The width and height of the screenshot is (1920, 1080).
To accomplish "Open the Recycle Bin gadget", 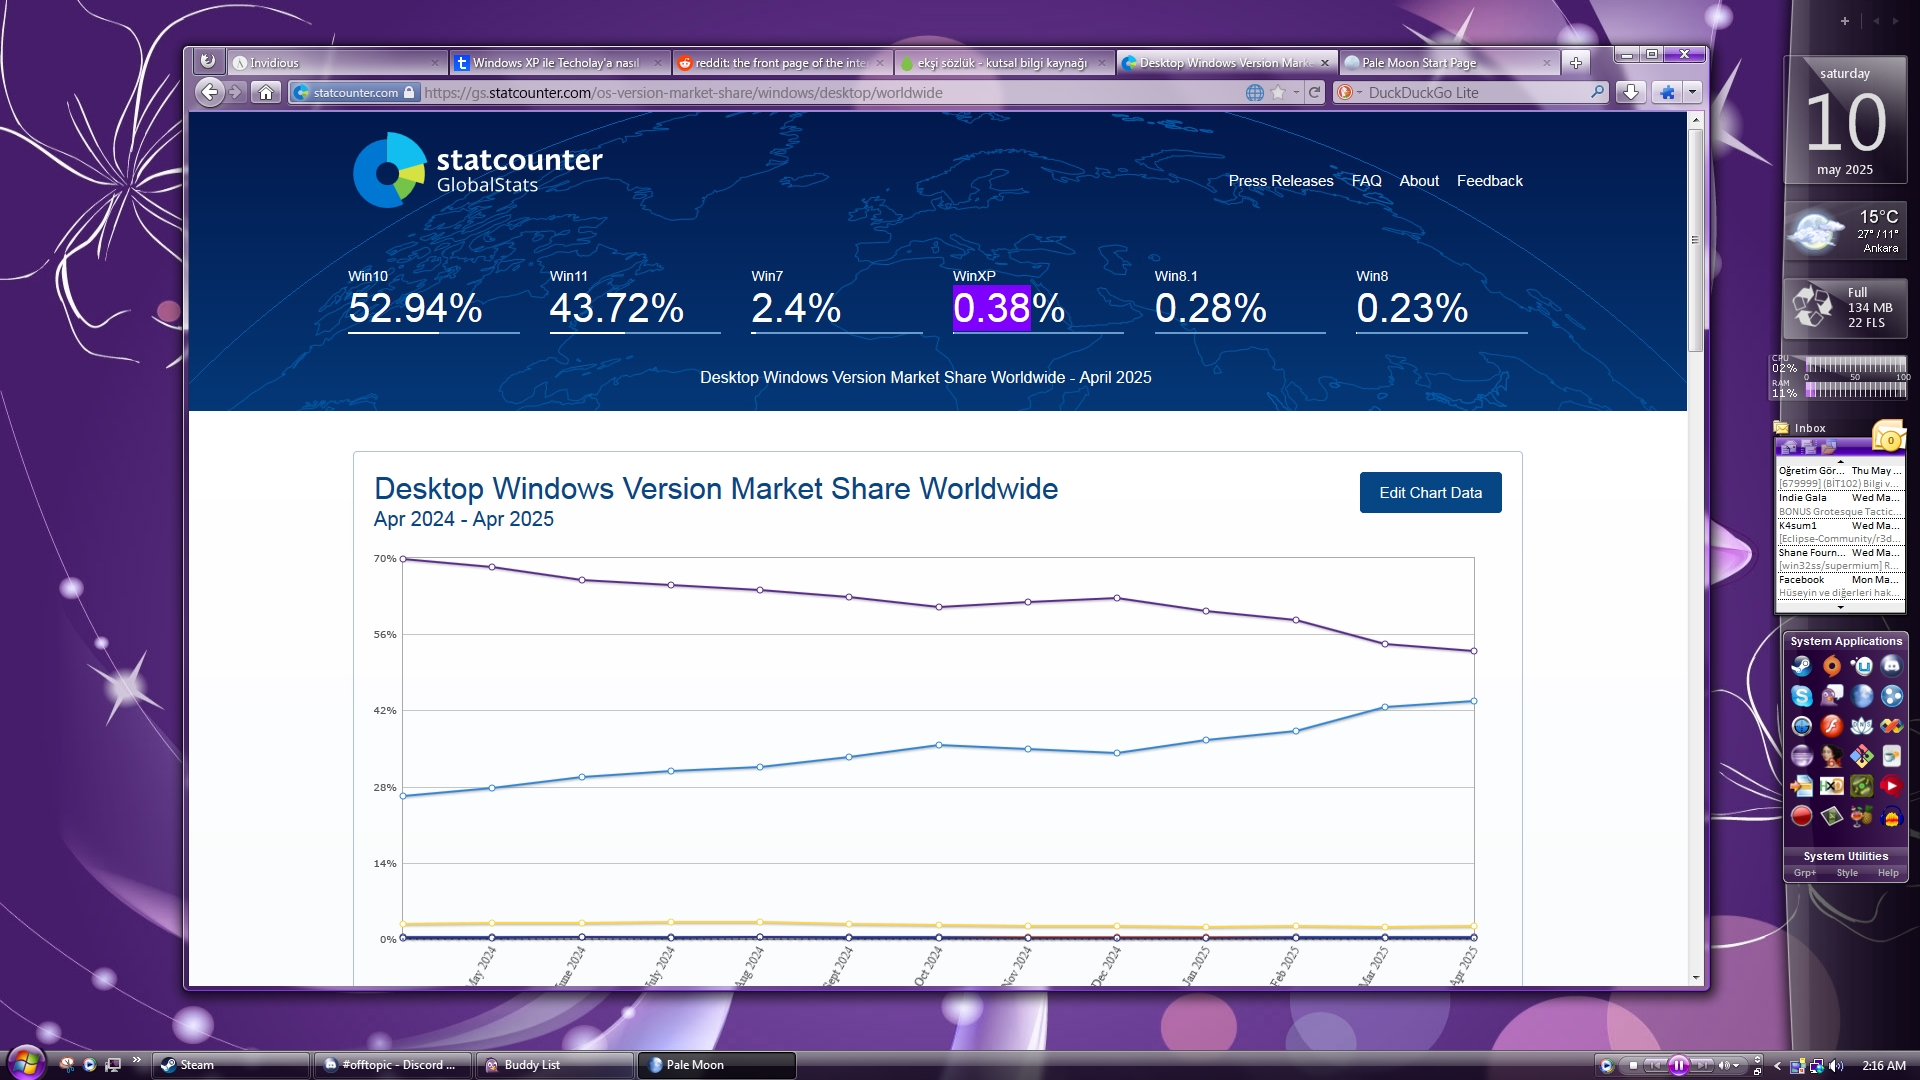I will [x=1845, y=307].
